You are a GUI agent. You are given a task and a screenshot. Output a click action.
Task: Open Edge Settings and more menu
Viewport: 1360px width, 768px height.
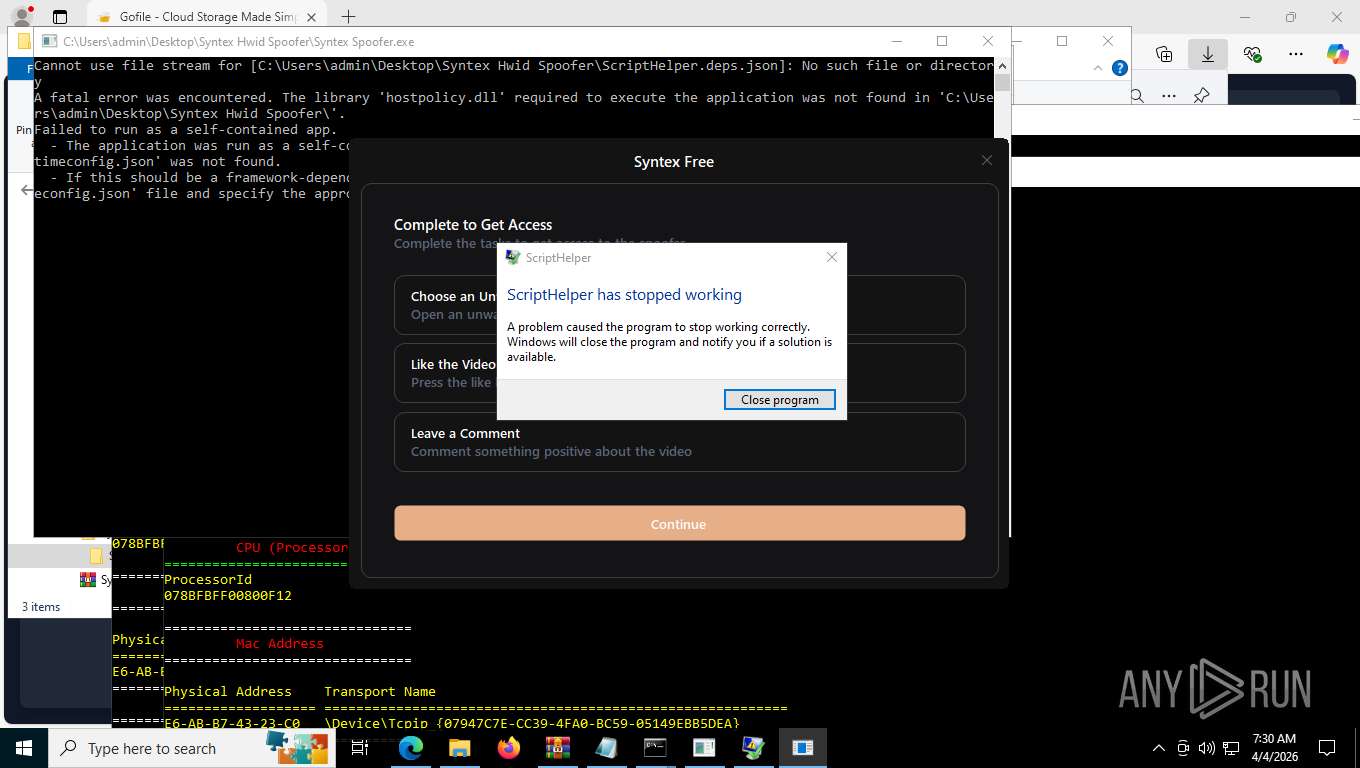1296,54
